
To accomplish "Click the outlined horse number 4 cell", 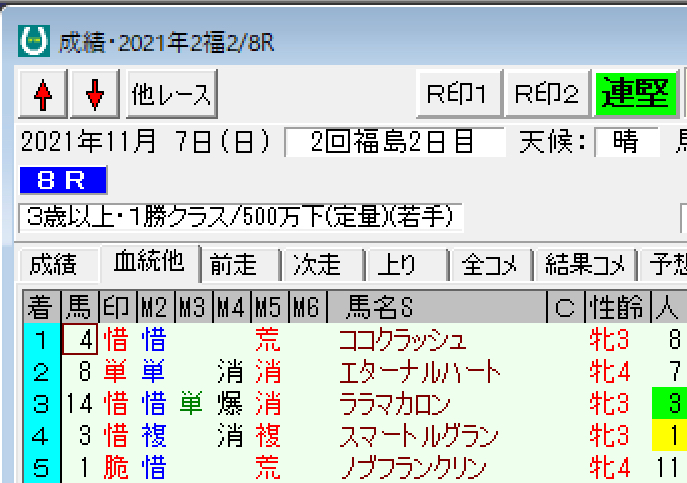I will click(80, 339).
